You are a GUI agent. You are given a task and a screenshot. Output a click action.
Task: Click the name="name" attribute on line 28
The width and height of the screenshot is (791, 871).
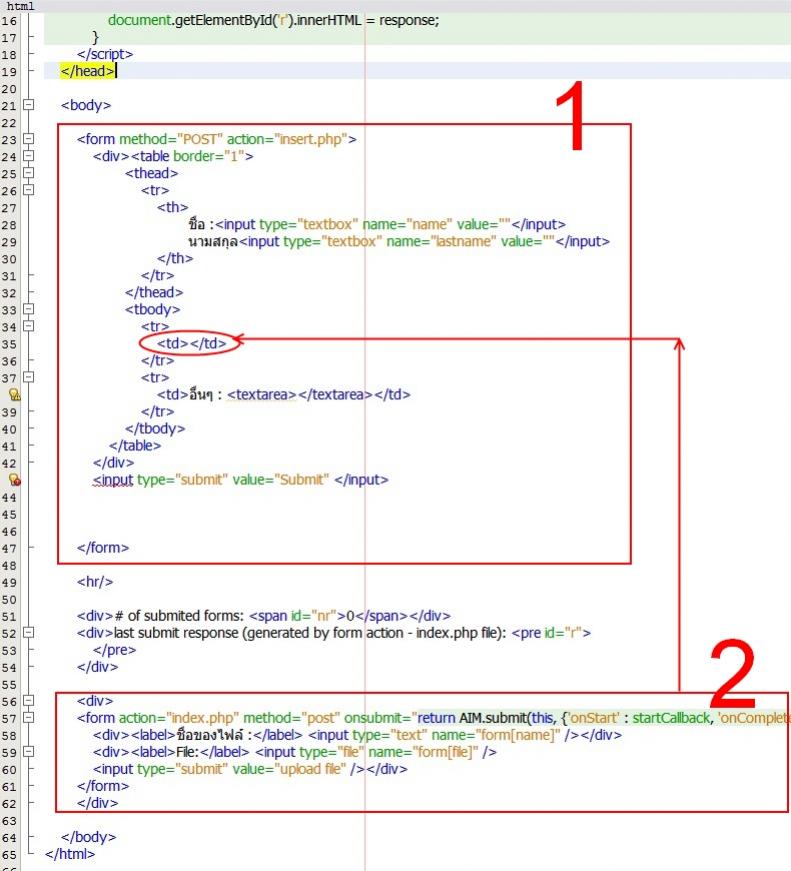pyautogui.click(x=407, y=224)
